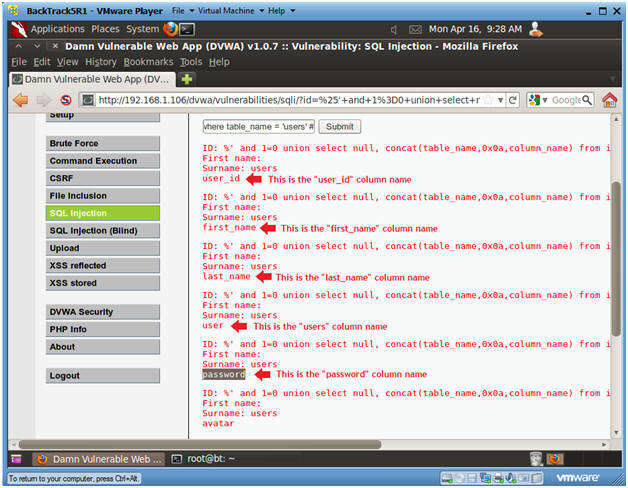
Task: Open the Virtual Machine dropdown menu
Action: click(231, 11)
